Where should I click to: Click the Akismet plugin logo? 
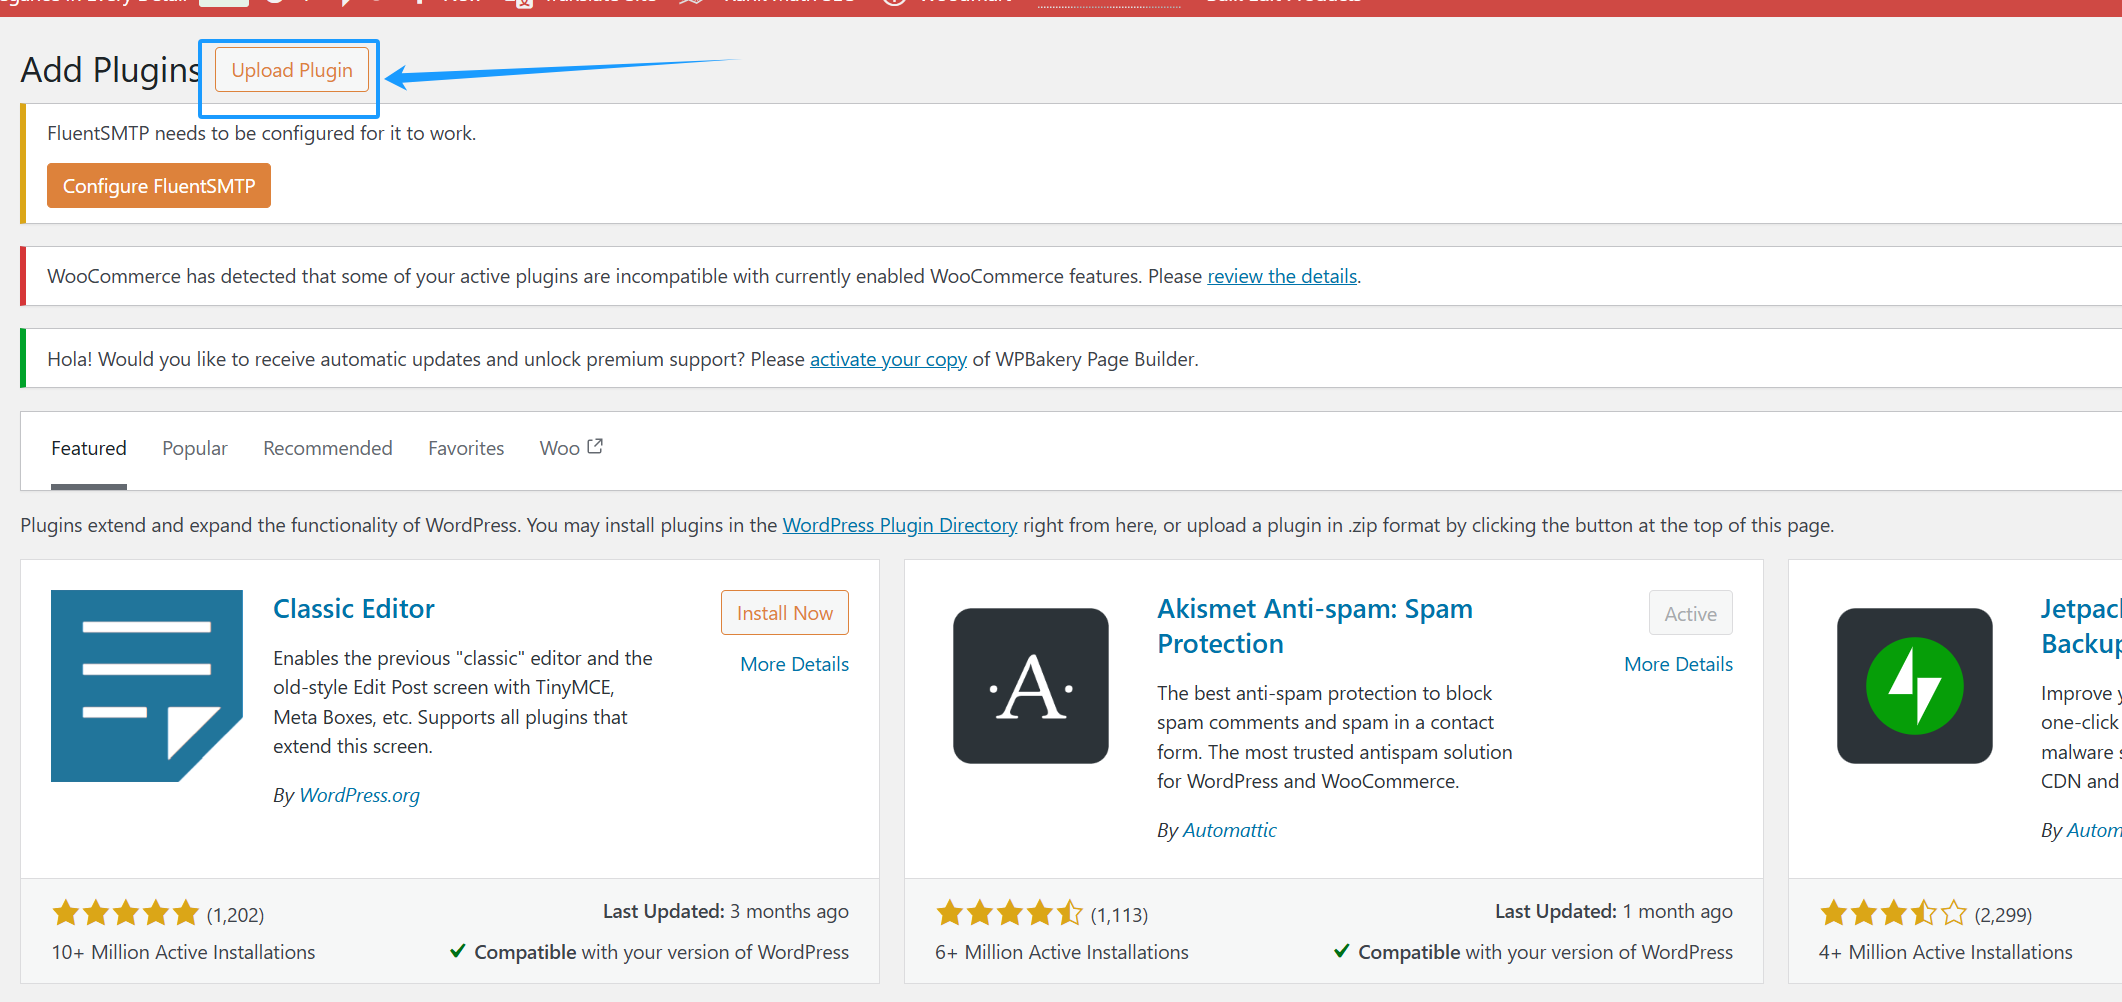coord(1030,686)
